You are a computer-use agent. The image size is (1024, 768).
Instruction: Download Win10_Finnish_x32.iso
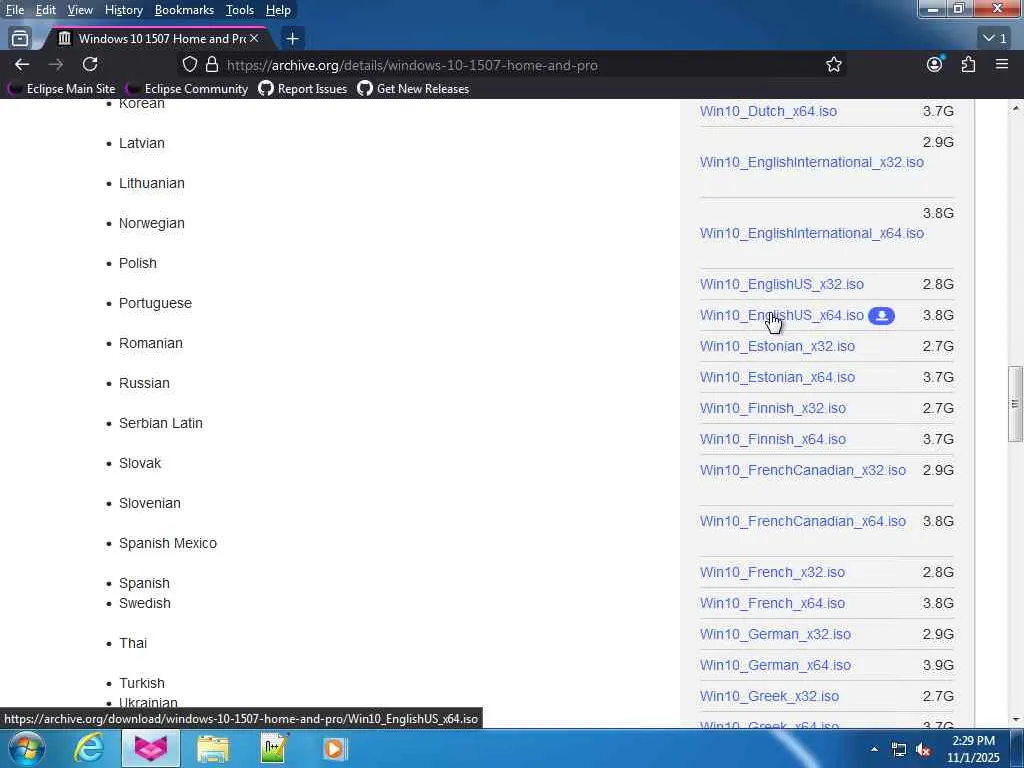click(773, 408)
